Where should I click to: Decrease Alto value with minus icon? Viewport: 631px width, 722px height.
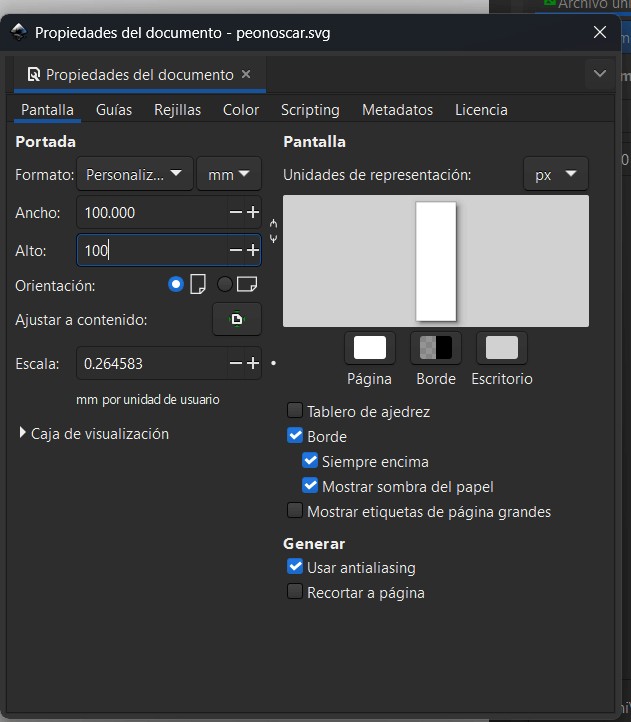236,251
